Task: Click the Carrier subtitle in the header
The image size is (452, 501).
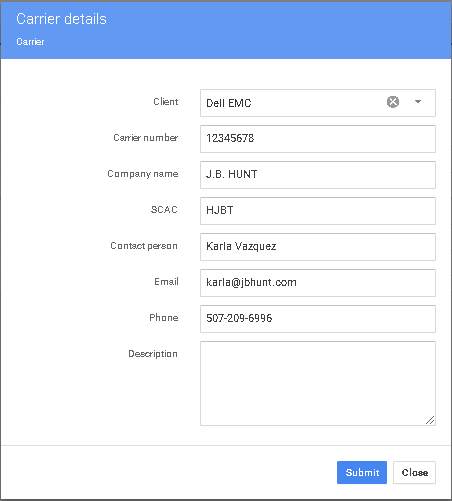Action: (x=30, y=42)
